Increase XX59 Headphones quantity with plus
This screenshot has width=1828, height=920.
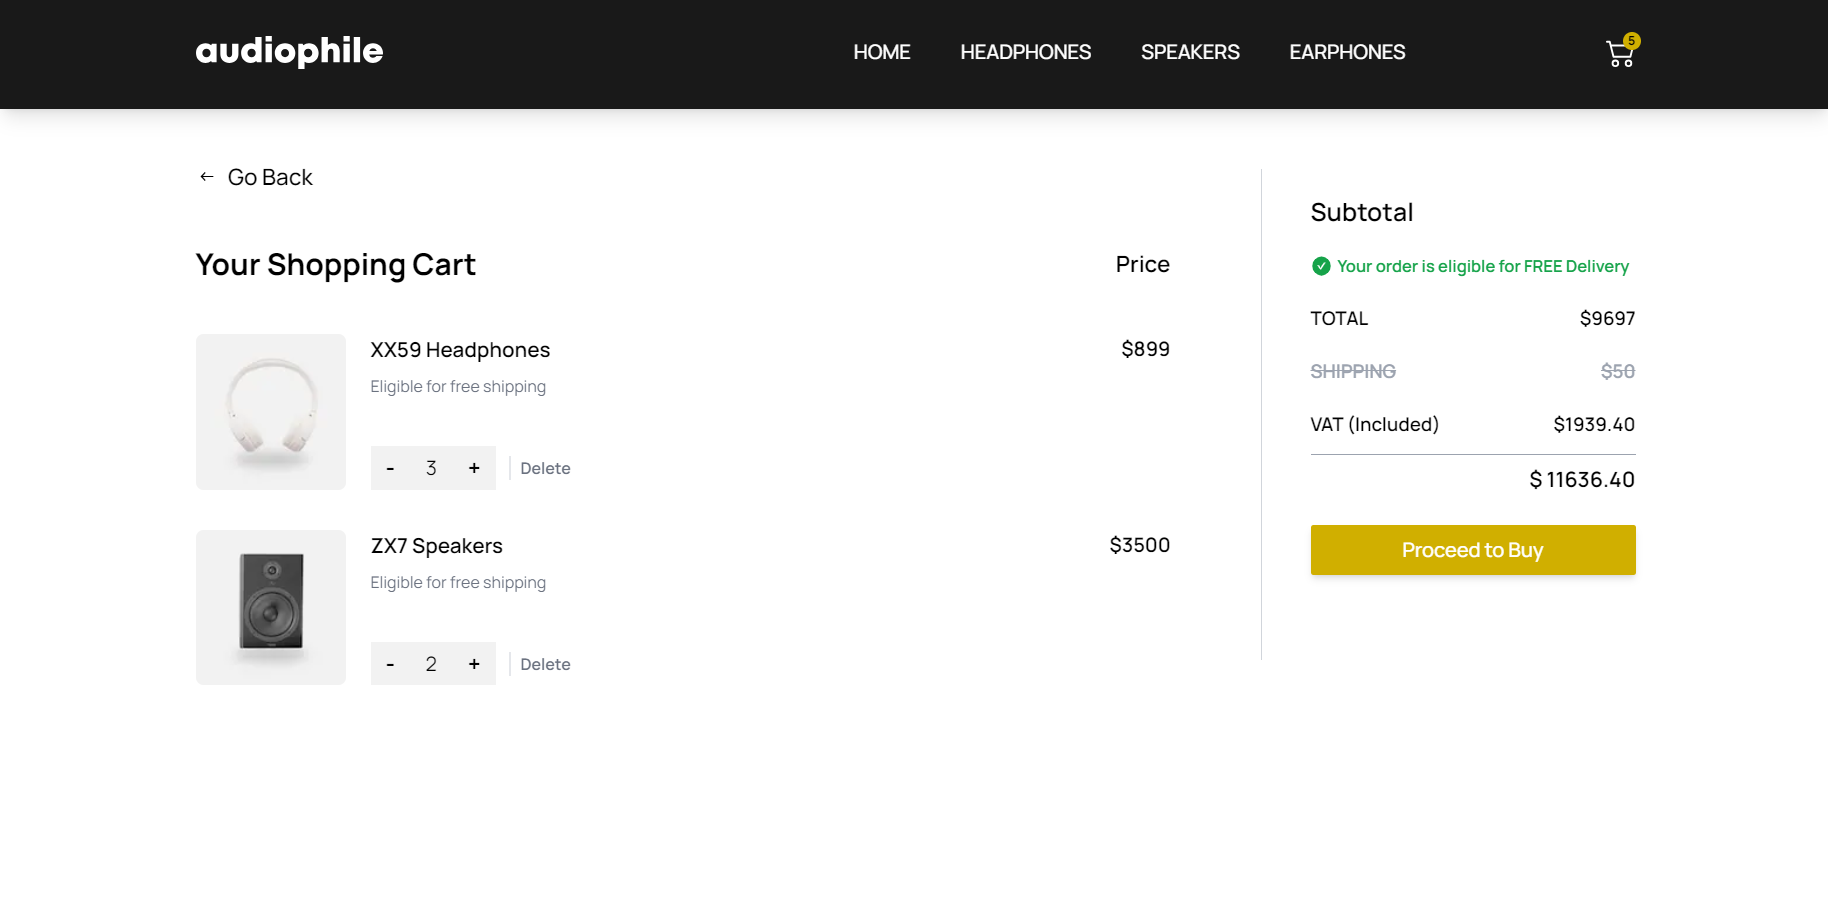pos(474,467)
